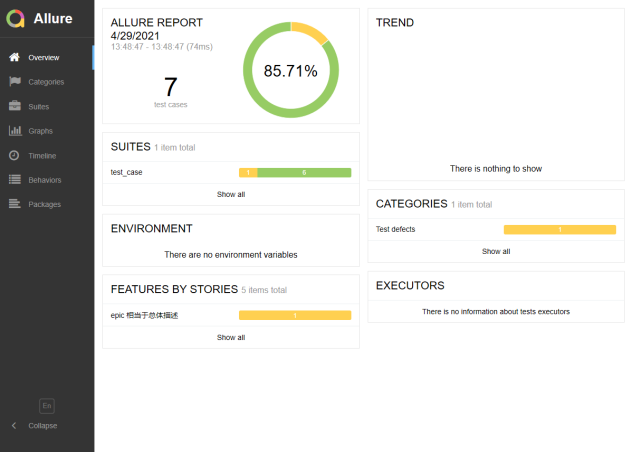Click the Graphs bar chart icon
632x452 pixels.
(x=15, y=131)
